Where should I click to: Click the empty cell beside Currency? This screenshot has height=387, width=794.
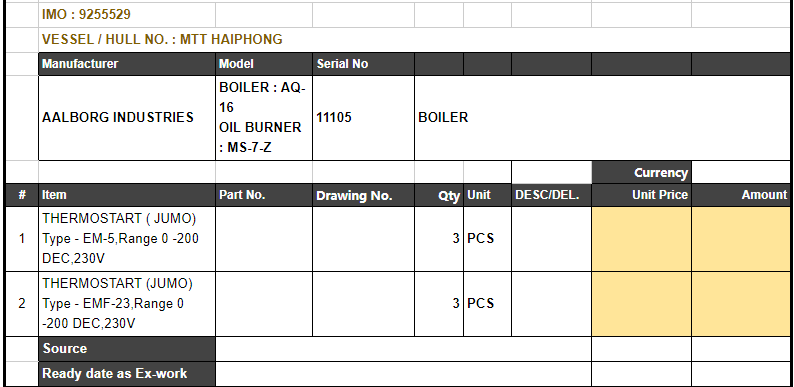click(x=741, y=172)
